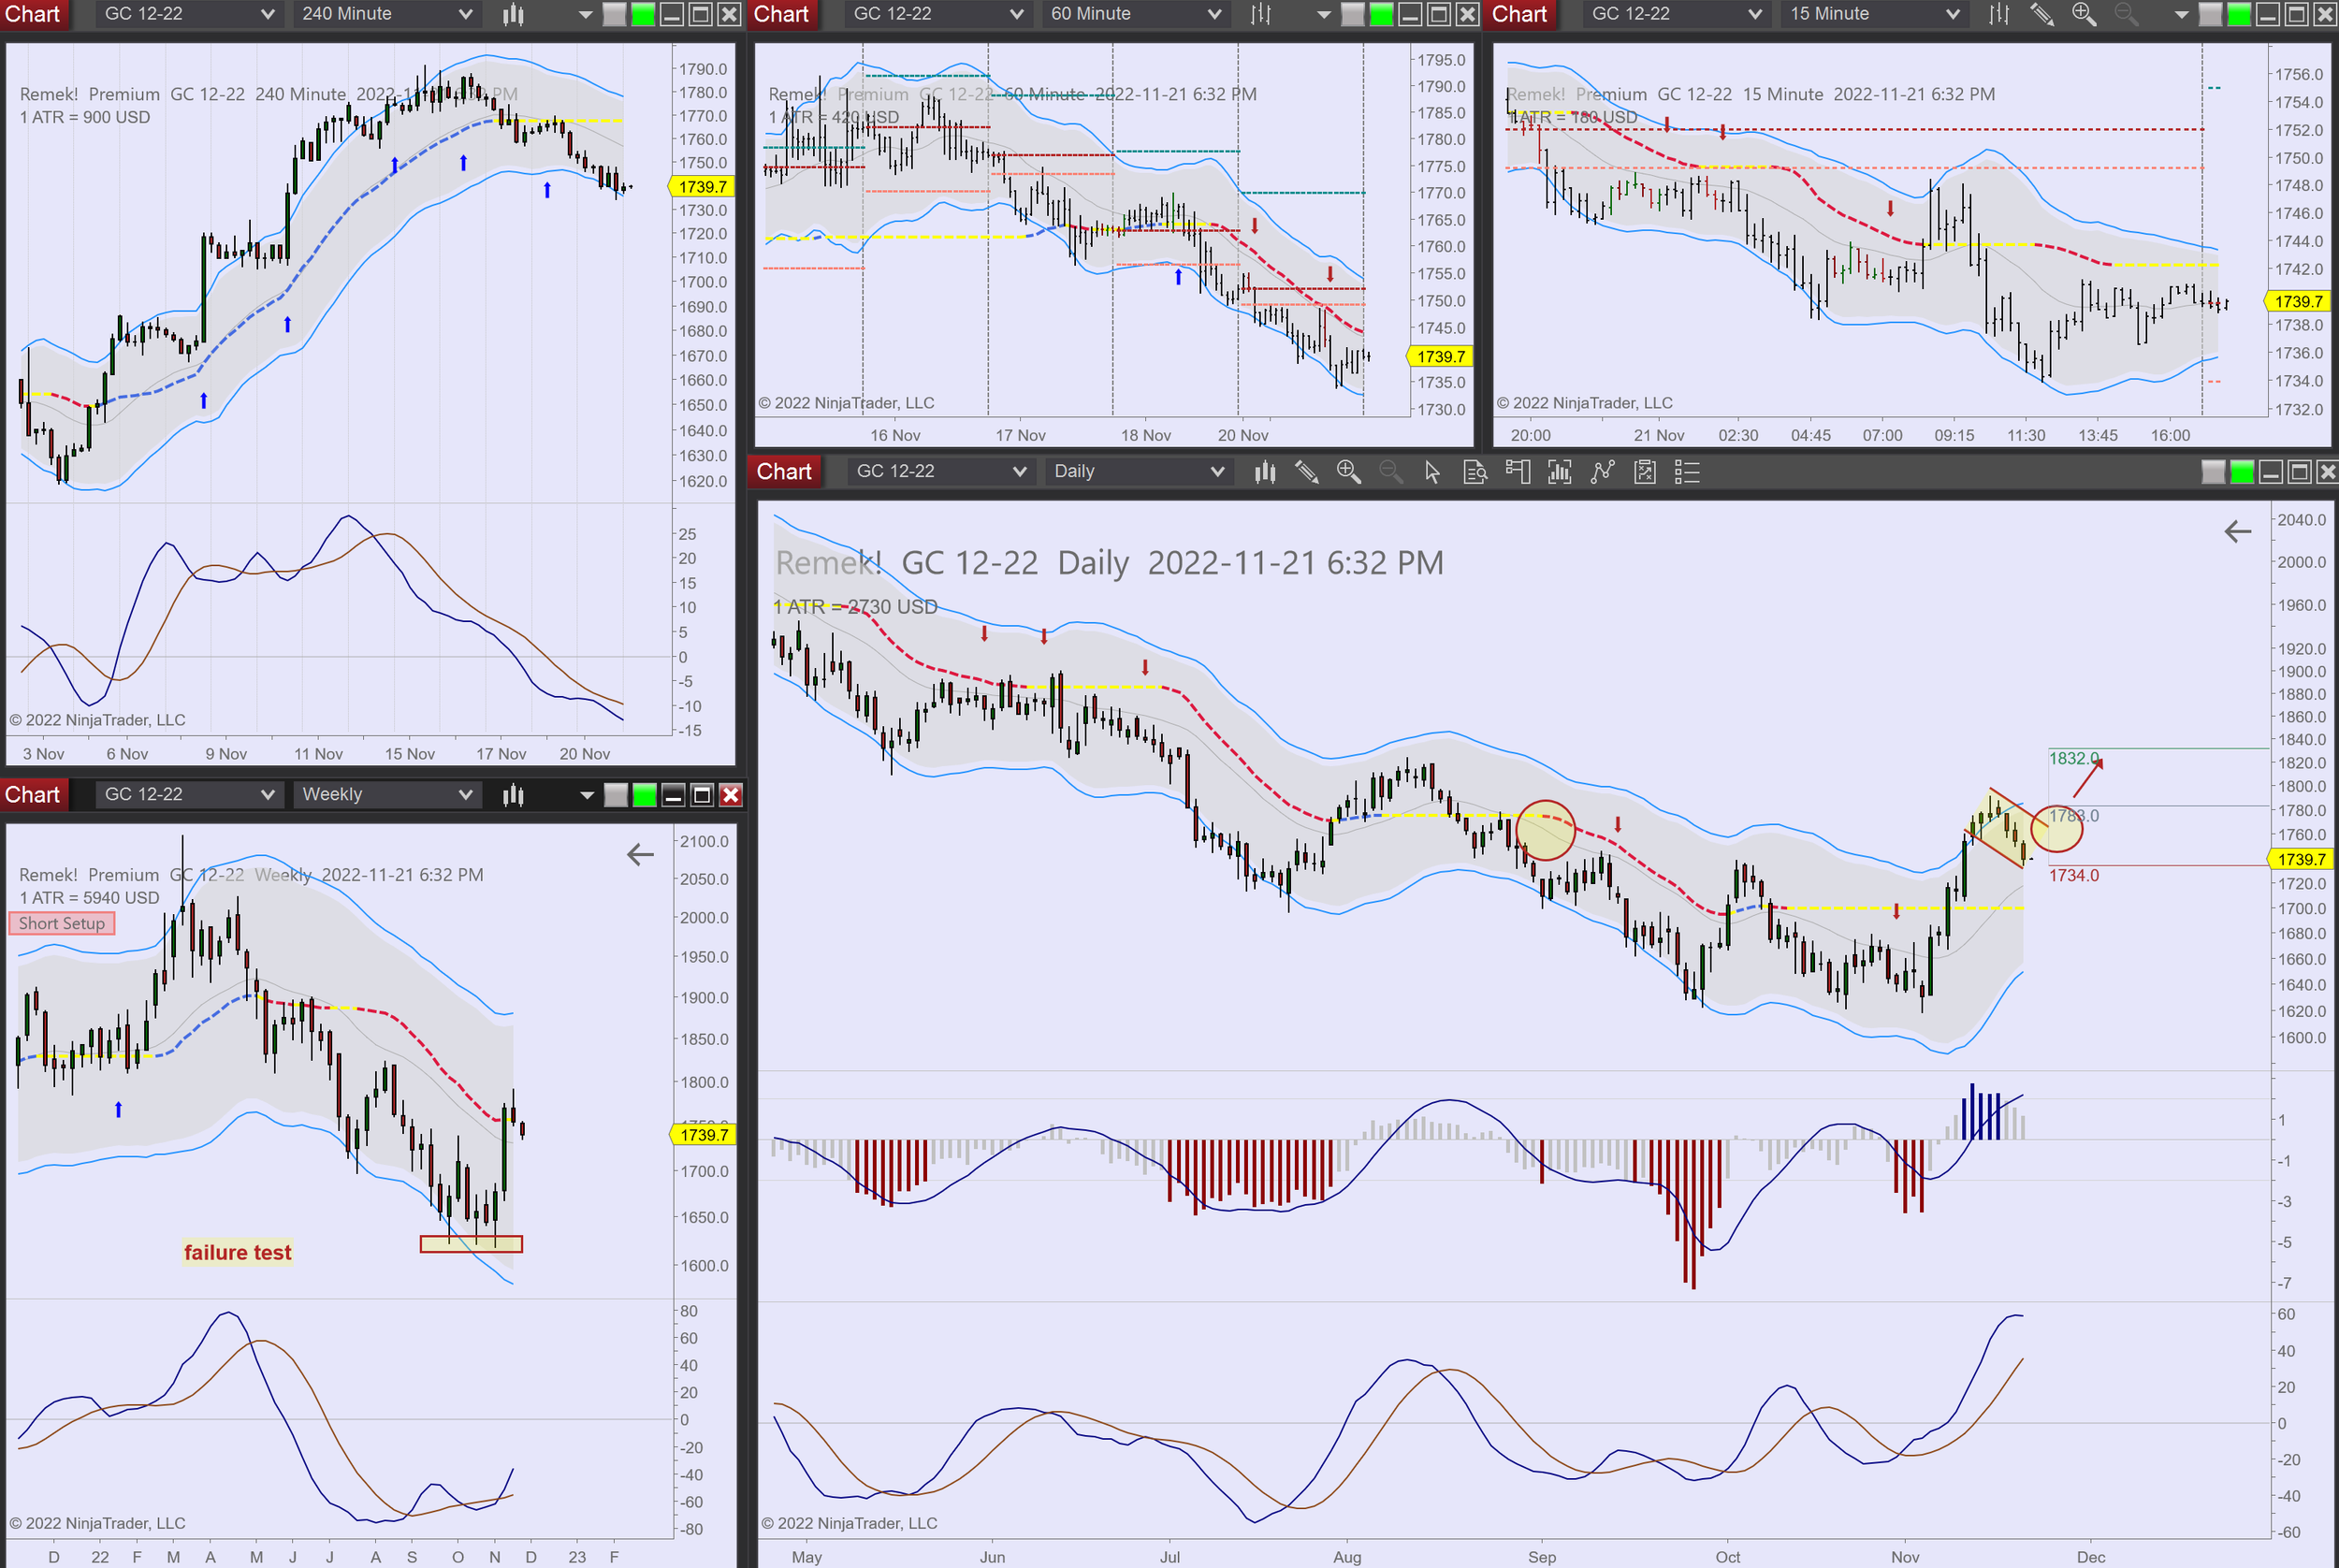Expand toolbar overflow arrow in 60 Minute chart
The width and height of the screenshot is (2339, 1568).
coord(1324,15)
